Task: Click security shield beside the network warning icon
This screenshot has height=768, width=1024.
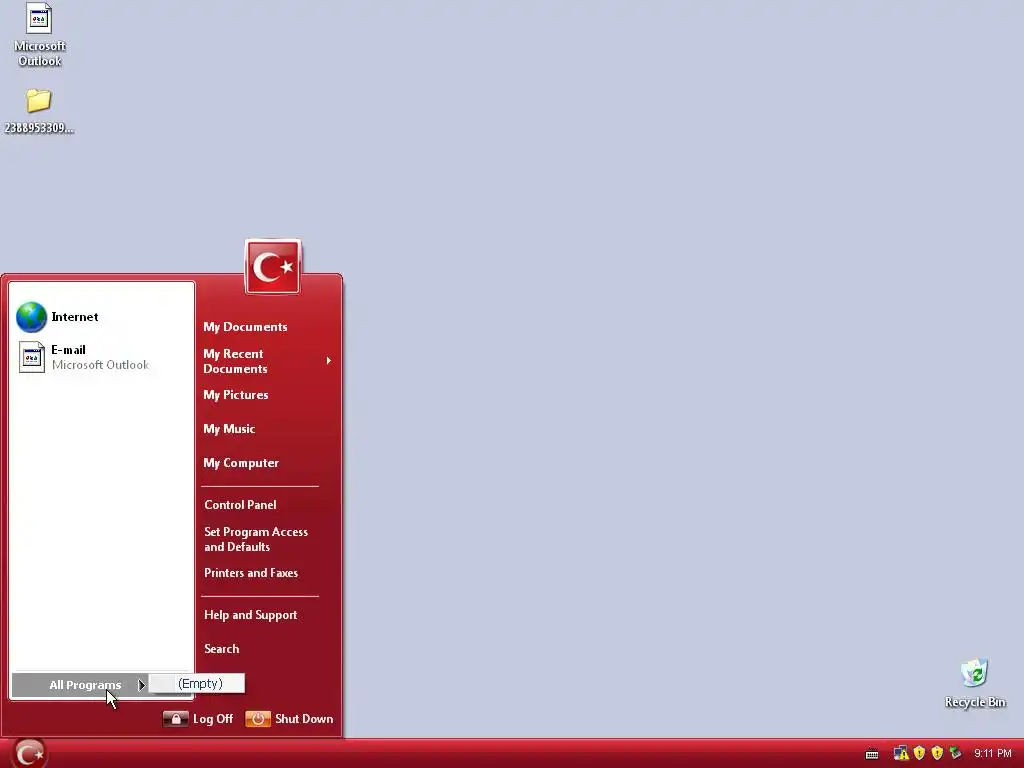Action: point(920,754)
